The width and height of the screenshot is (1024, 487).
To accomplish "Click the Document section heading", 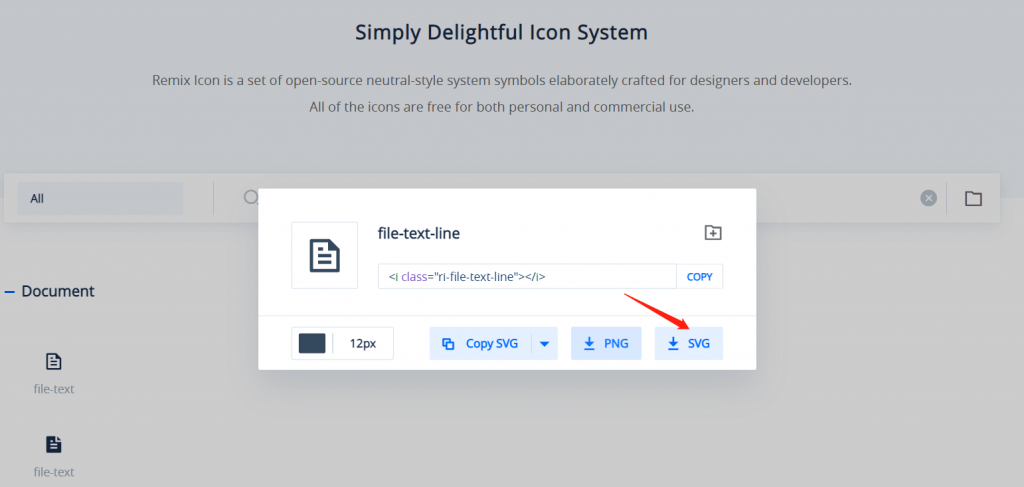I will (x=58, y=292).
